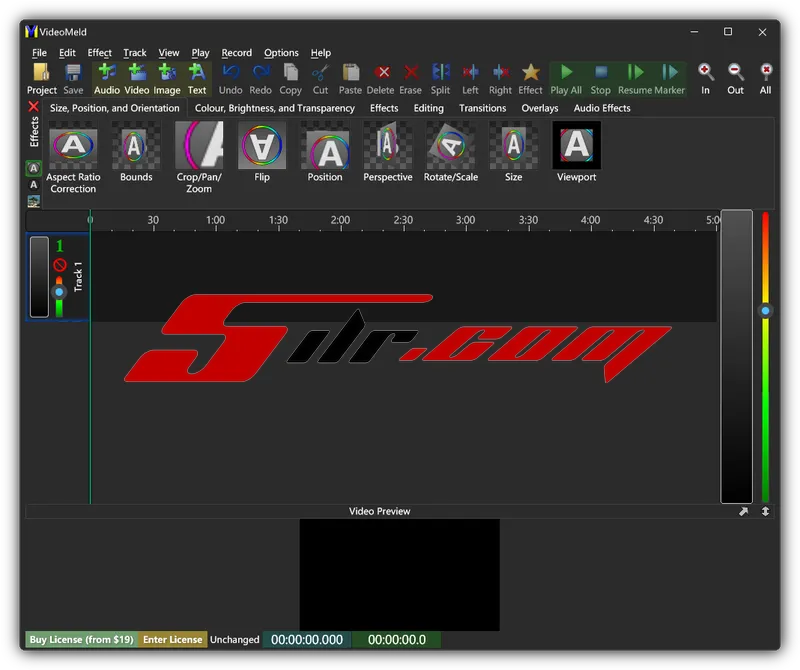Screen dimensions: 800x670
Task: Switch to the Audio Effects tab
Action: [x=602, y=108]
